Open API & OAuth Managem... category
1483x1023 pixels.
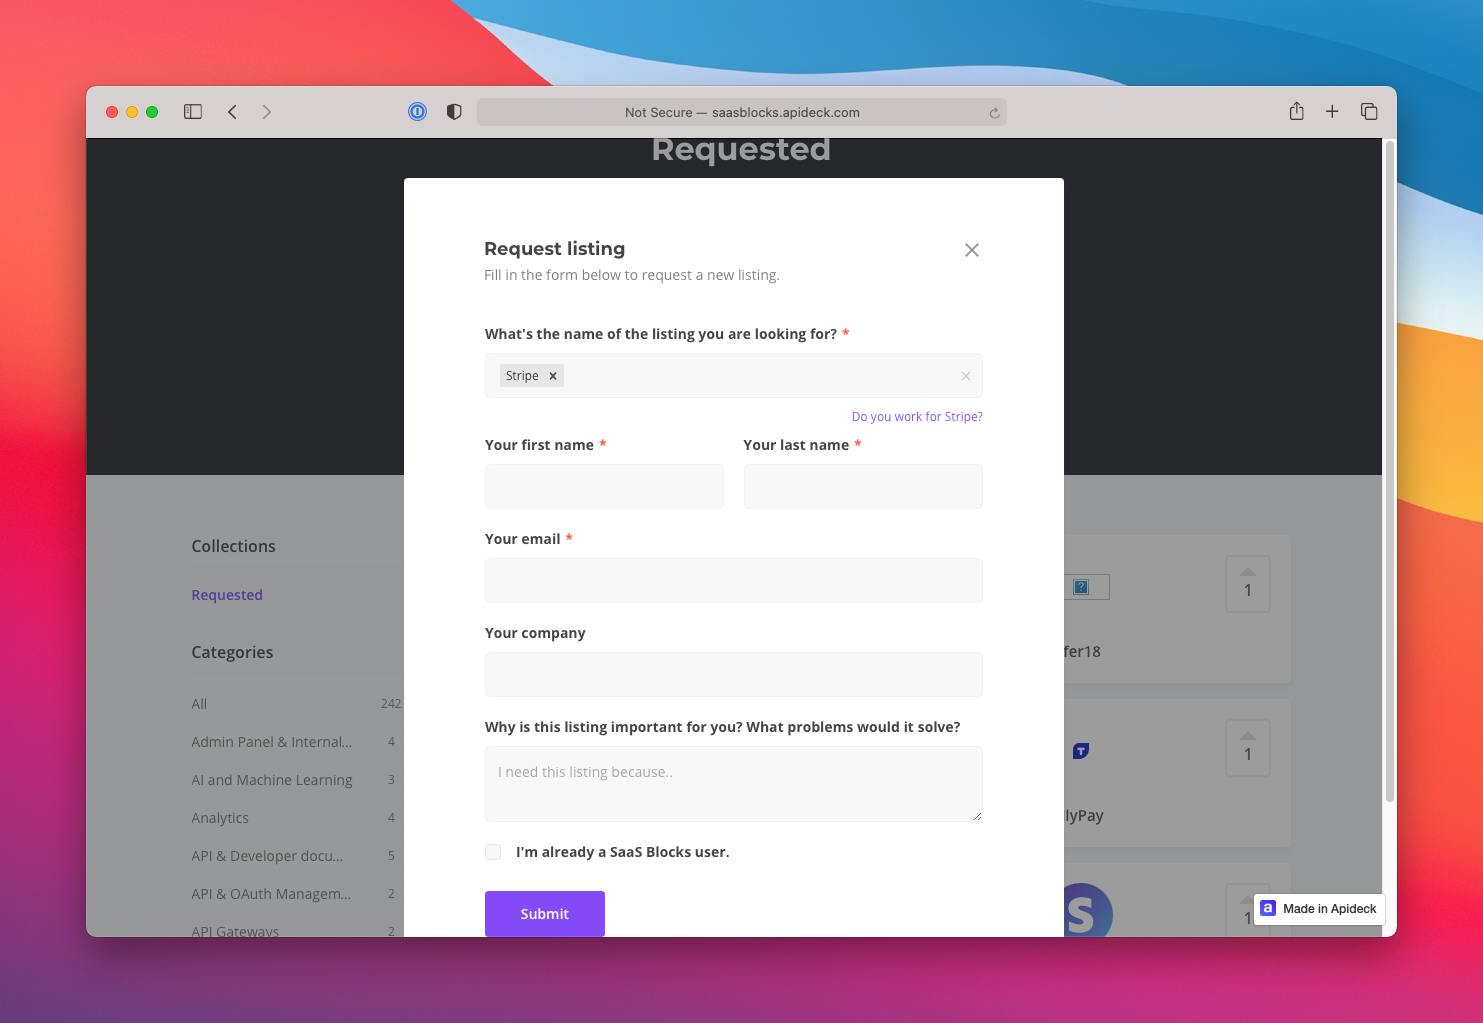tap(271, 894)
